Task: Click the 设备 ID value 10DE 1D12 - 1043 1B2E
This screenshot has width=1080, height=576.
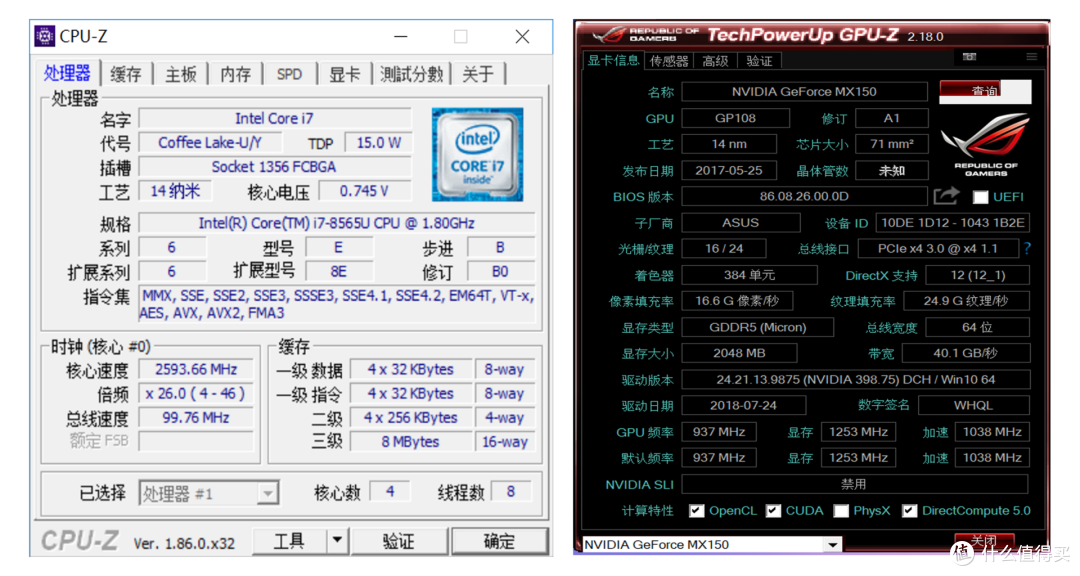Action: pyautogui.click(x=953, y=223)
